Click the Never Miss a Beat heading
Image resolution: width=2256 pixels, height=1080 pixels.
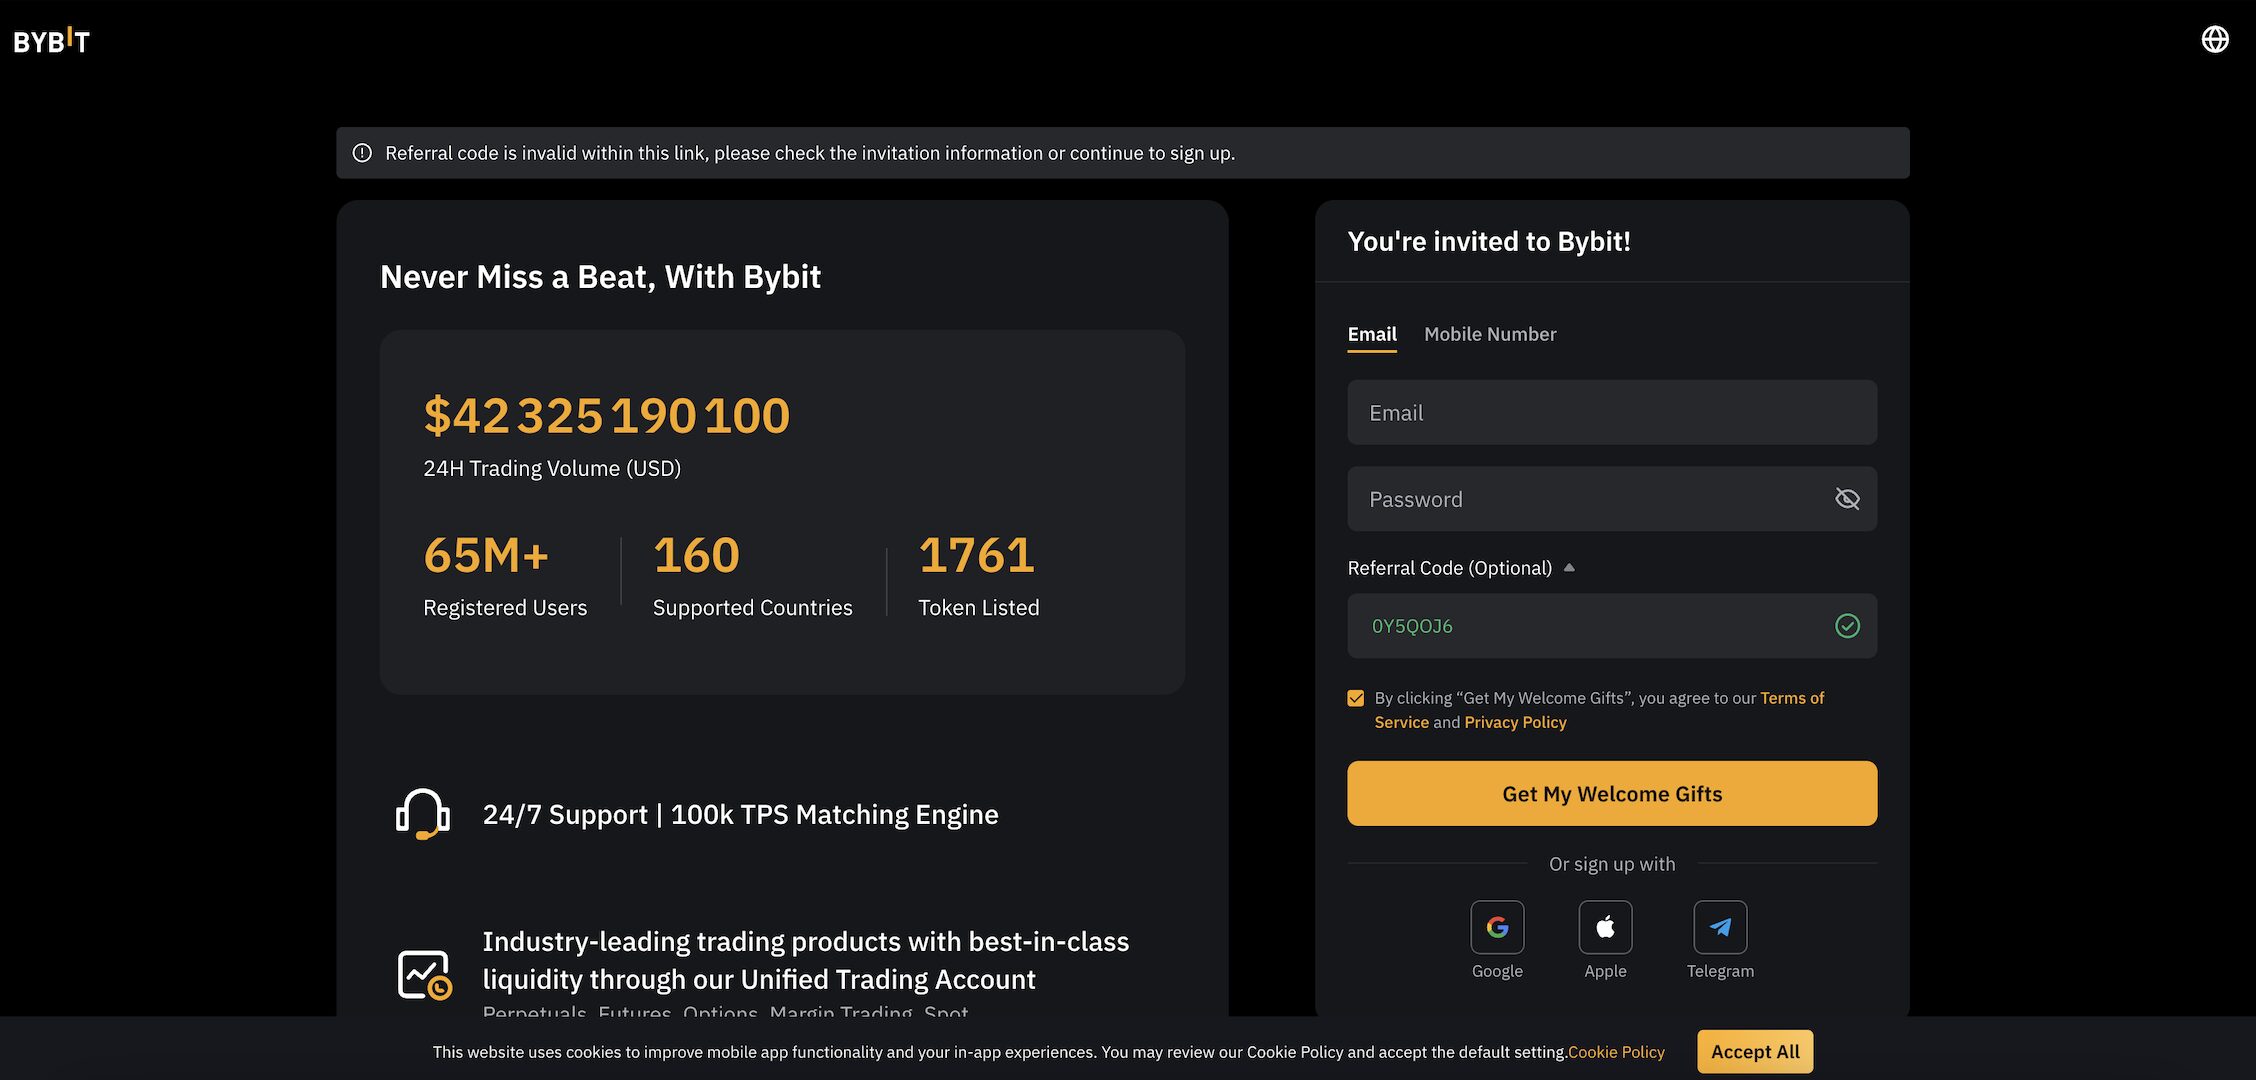coord(600,277)
